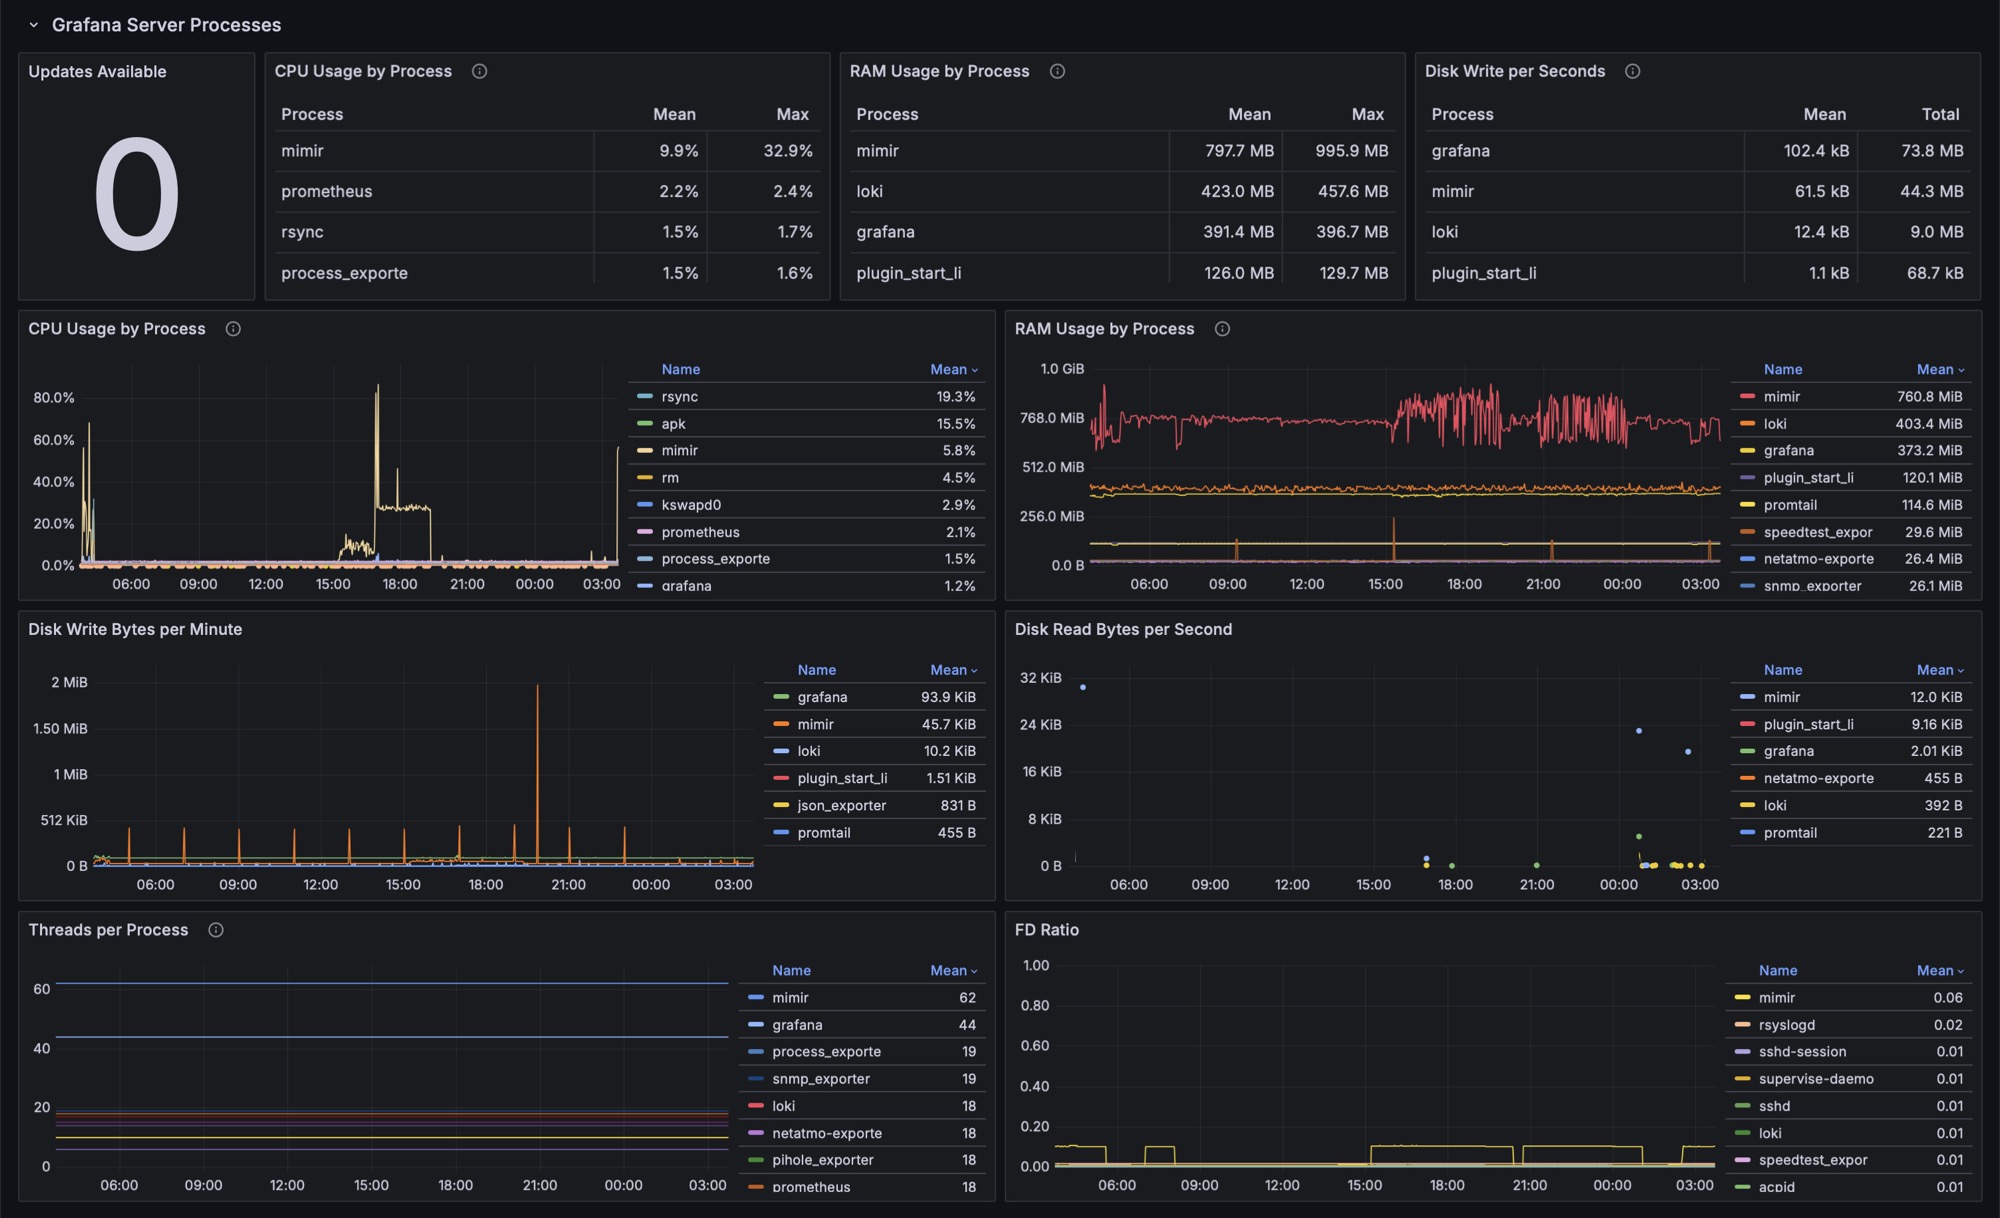Sort FD Ratio legend by Mean
This screenshot has height=1218, width=2000.
1940,970
